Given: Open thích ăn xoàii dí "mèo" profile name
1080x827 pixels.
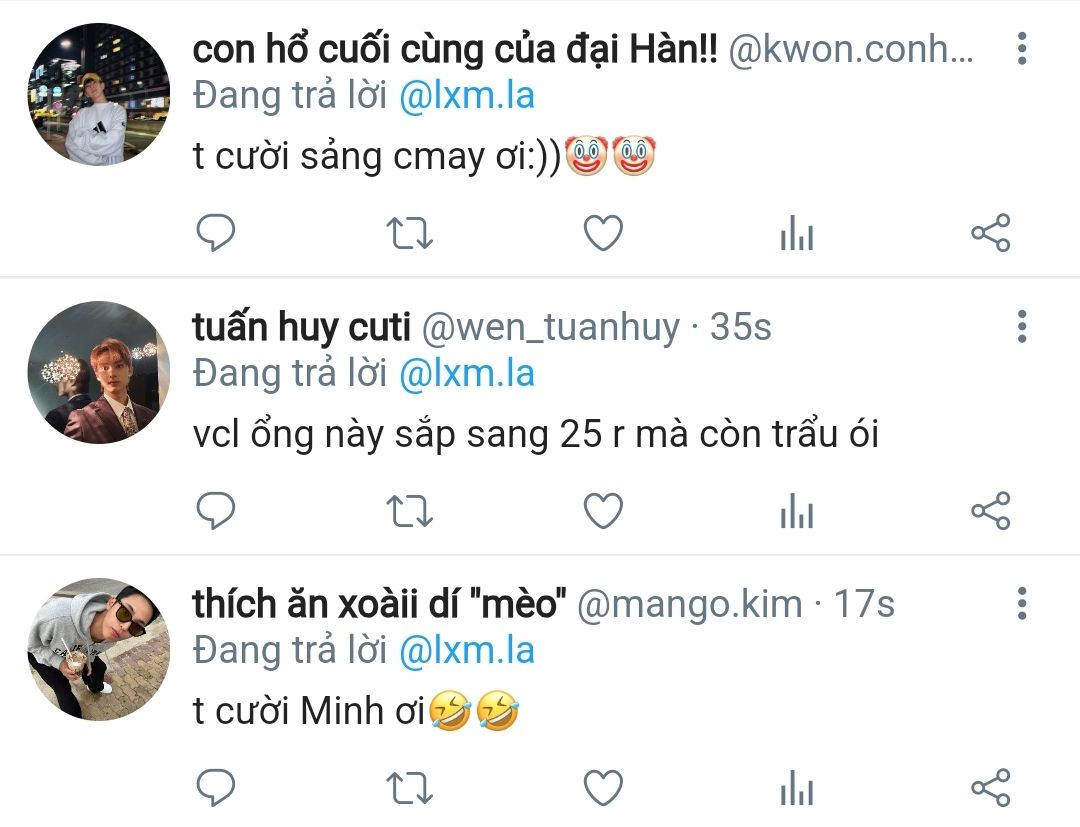Looking at the screenshot, I should click(380, 604).
